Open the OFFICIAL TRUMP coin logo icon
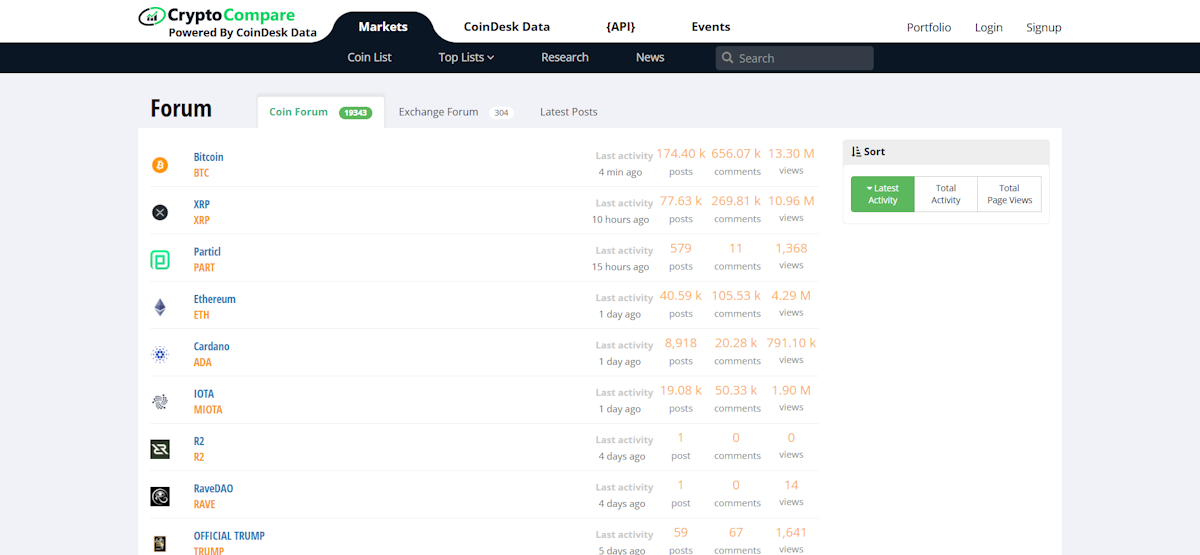1200x555 pixels. click(x=160, y=543)
